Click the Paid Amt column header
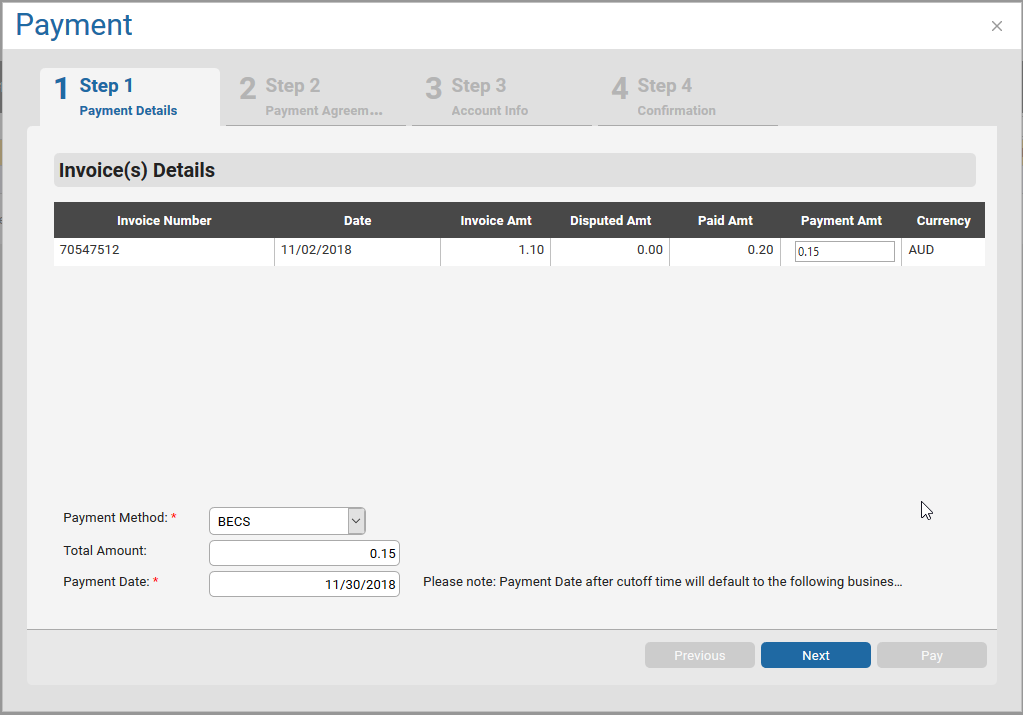The height and width of the screenshot is (715, 1023). [725, 220]
